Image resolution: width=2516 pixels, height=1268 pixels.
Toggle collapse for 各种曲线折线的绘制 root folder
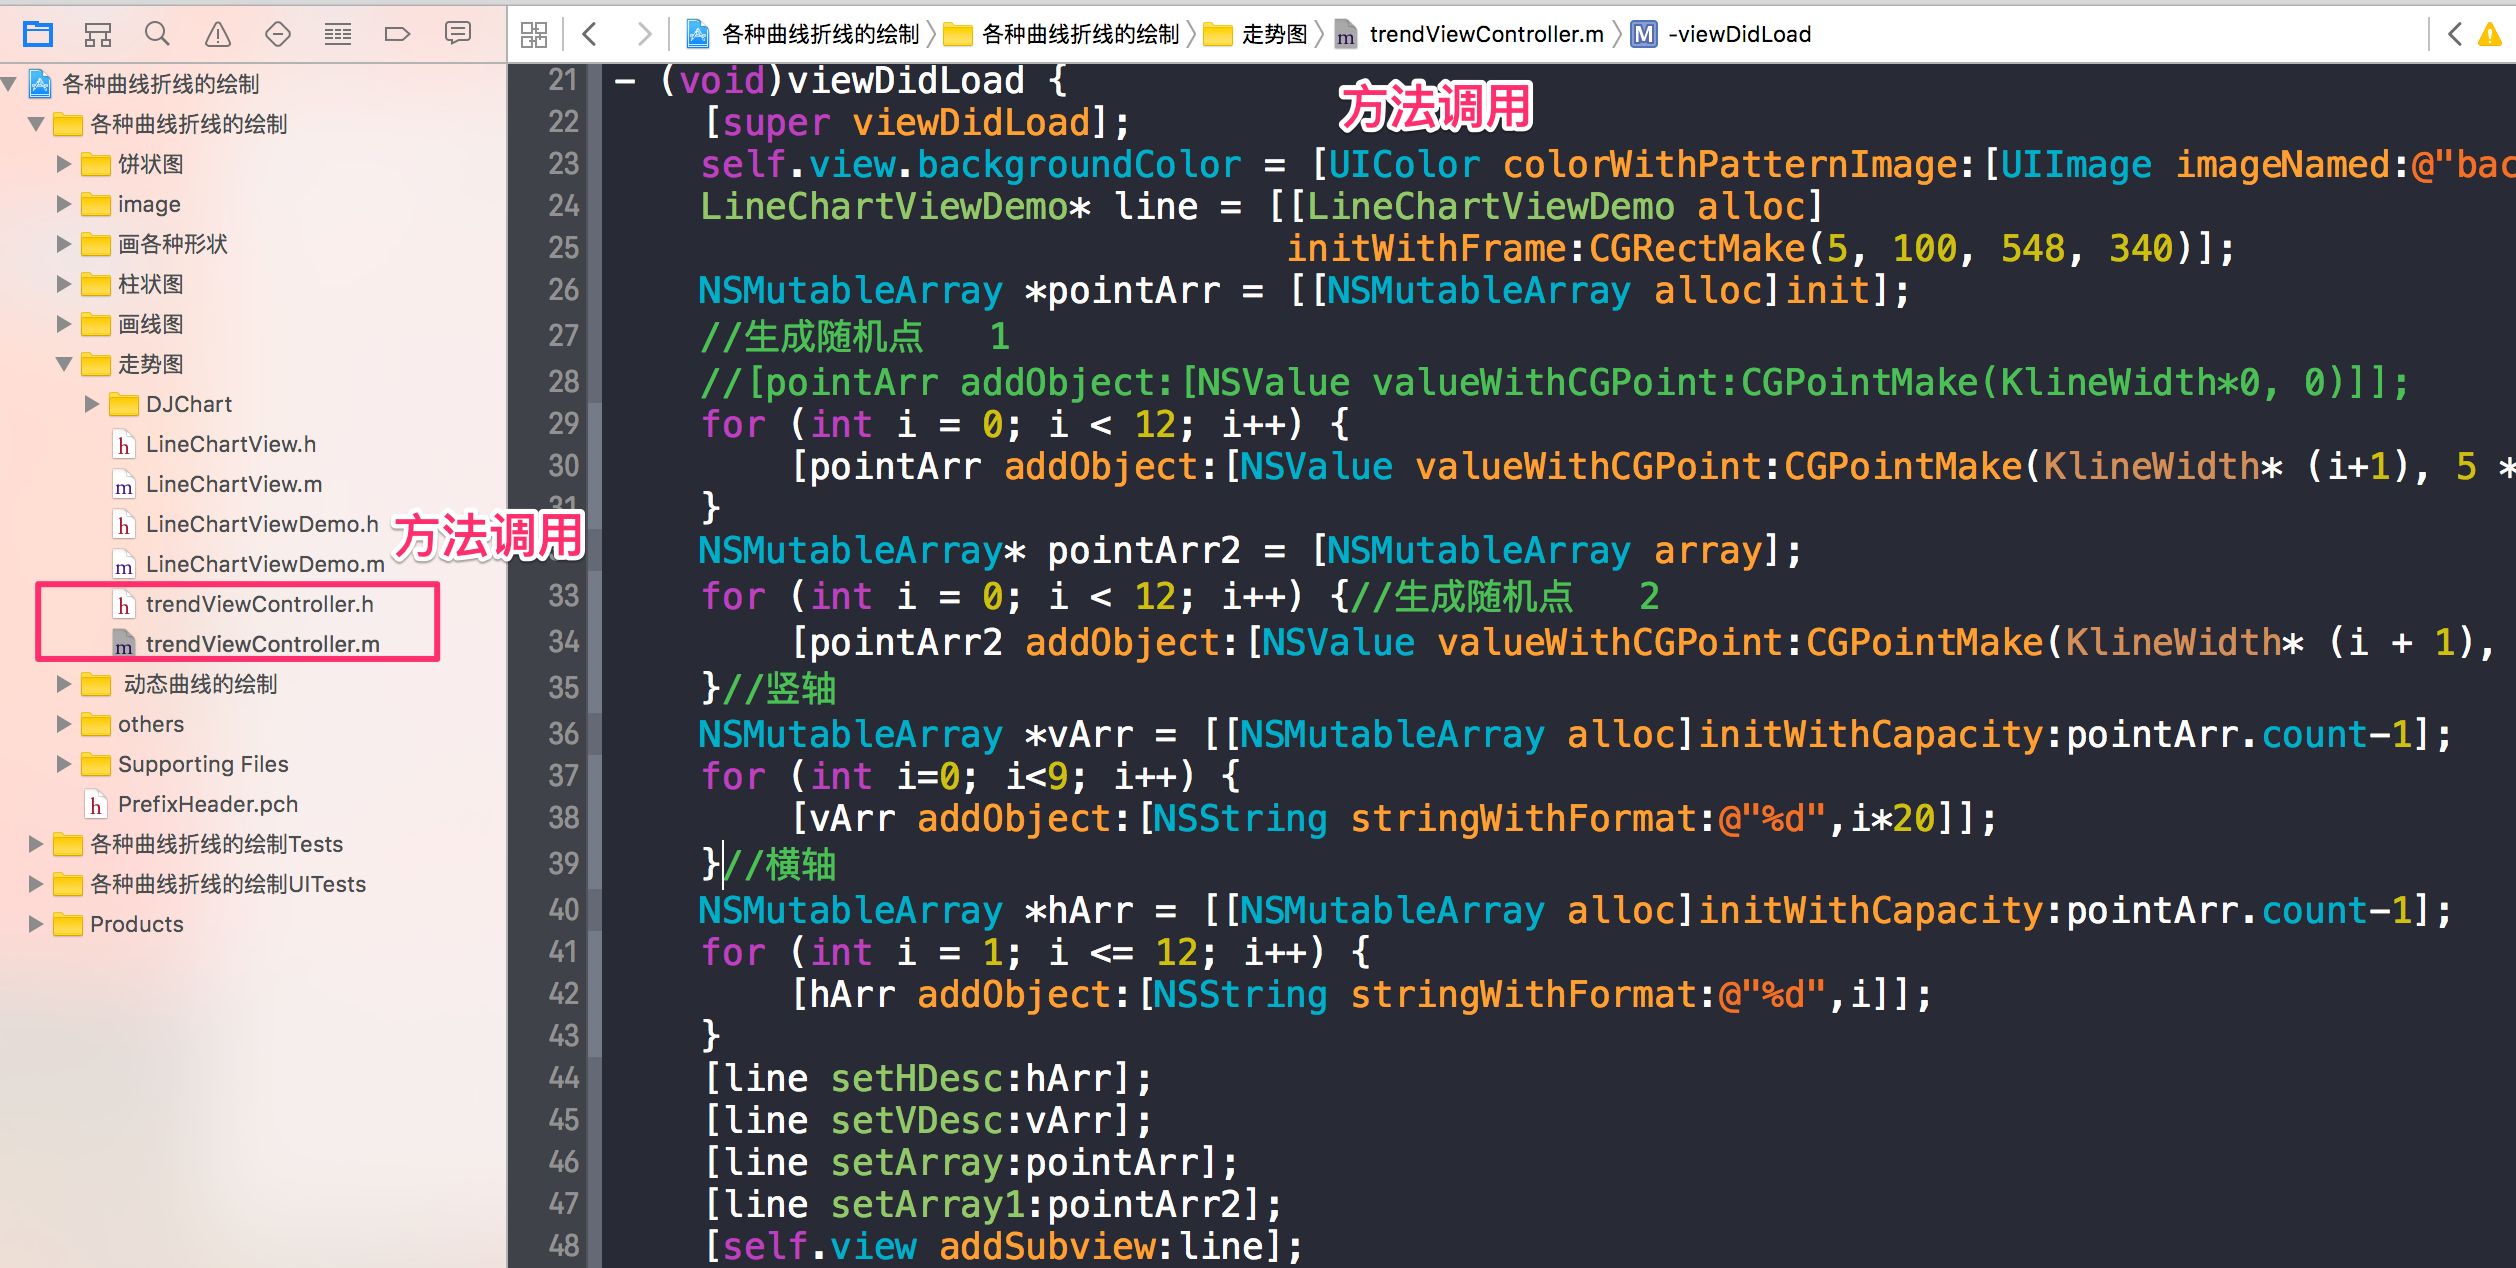point(16,84)
